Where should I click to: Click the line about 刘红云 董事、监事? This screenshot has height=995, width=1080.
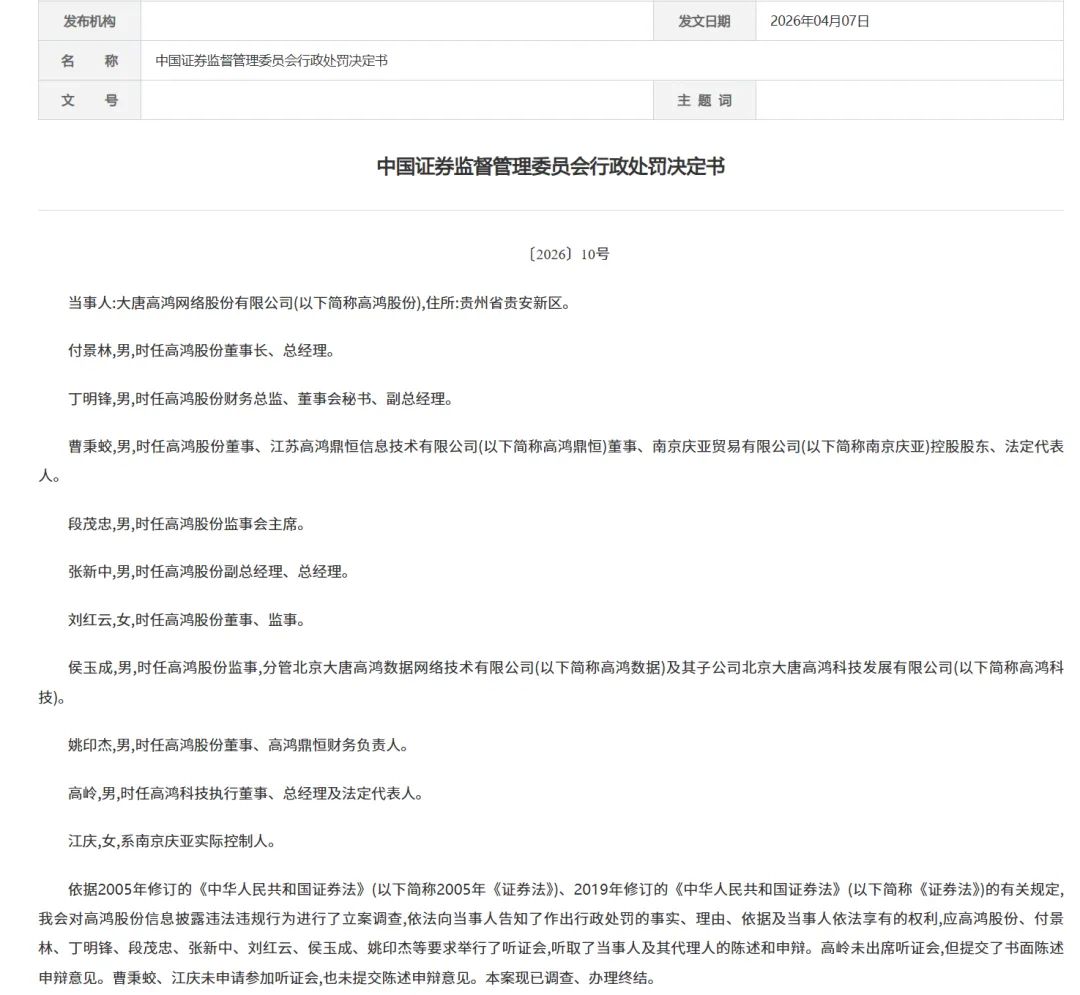(187, 620)
